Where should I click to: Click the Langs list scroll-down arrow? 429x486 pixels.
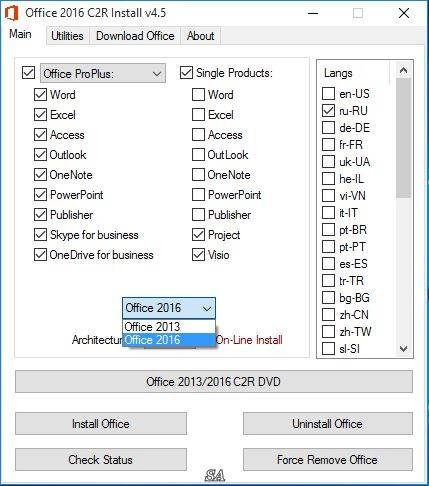(403, 349)
